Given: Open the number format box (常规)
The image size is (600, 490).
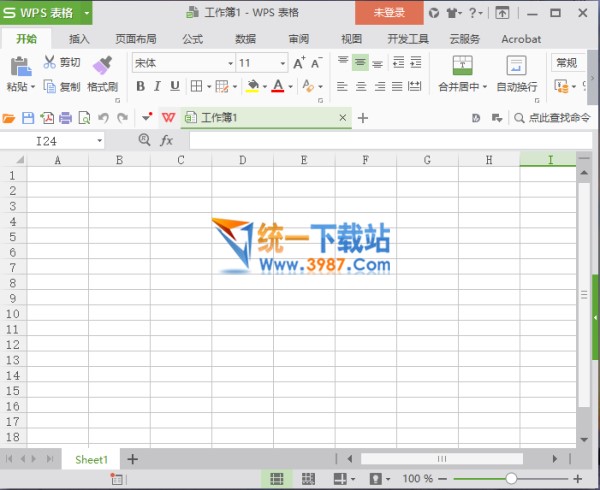Looking at the screenshot, I should click(x=568, y=63).
